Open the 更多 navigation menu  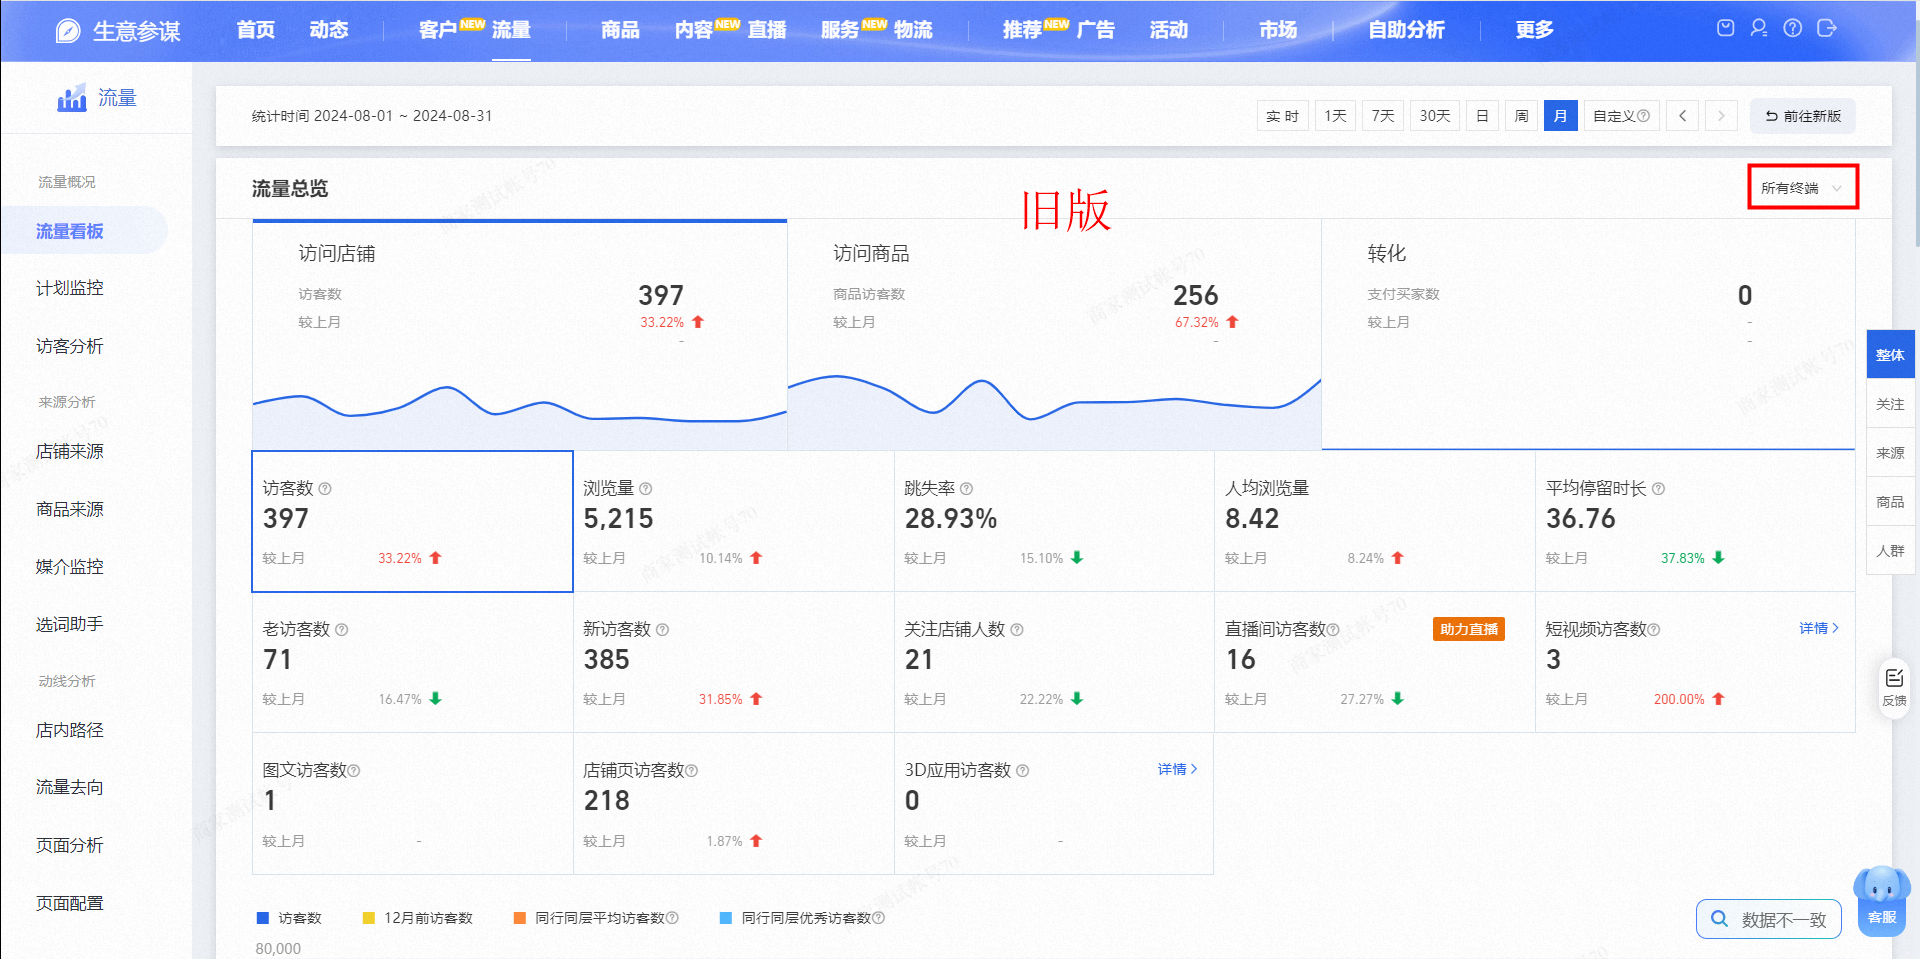[x=1534, y=30]
